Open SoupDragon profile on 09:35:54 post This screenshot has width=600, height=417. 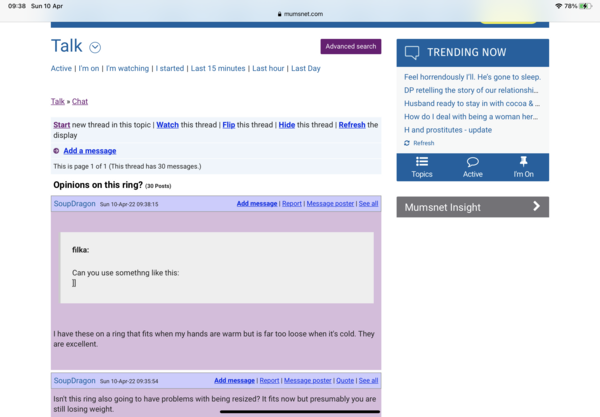coord(75,381)
